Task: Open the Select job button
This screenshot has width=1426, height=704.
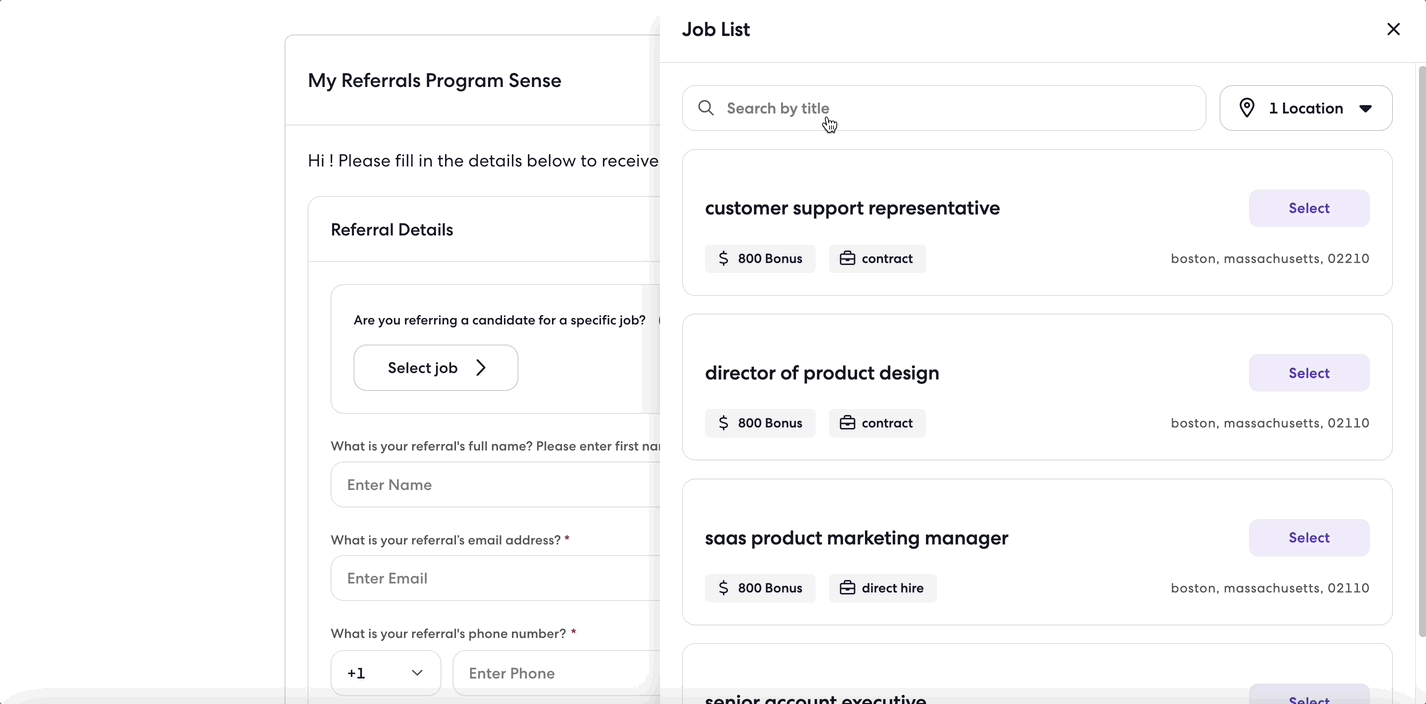Action: pyautogui.click(x=436, y=368)
